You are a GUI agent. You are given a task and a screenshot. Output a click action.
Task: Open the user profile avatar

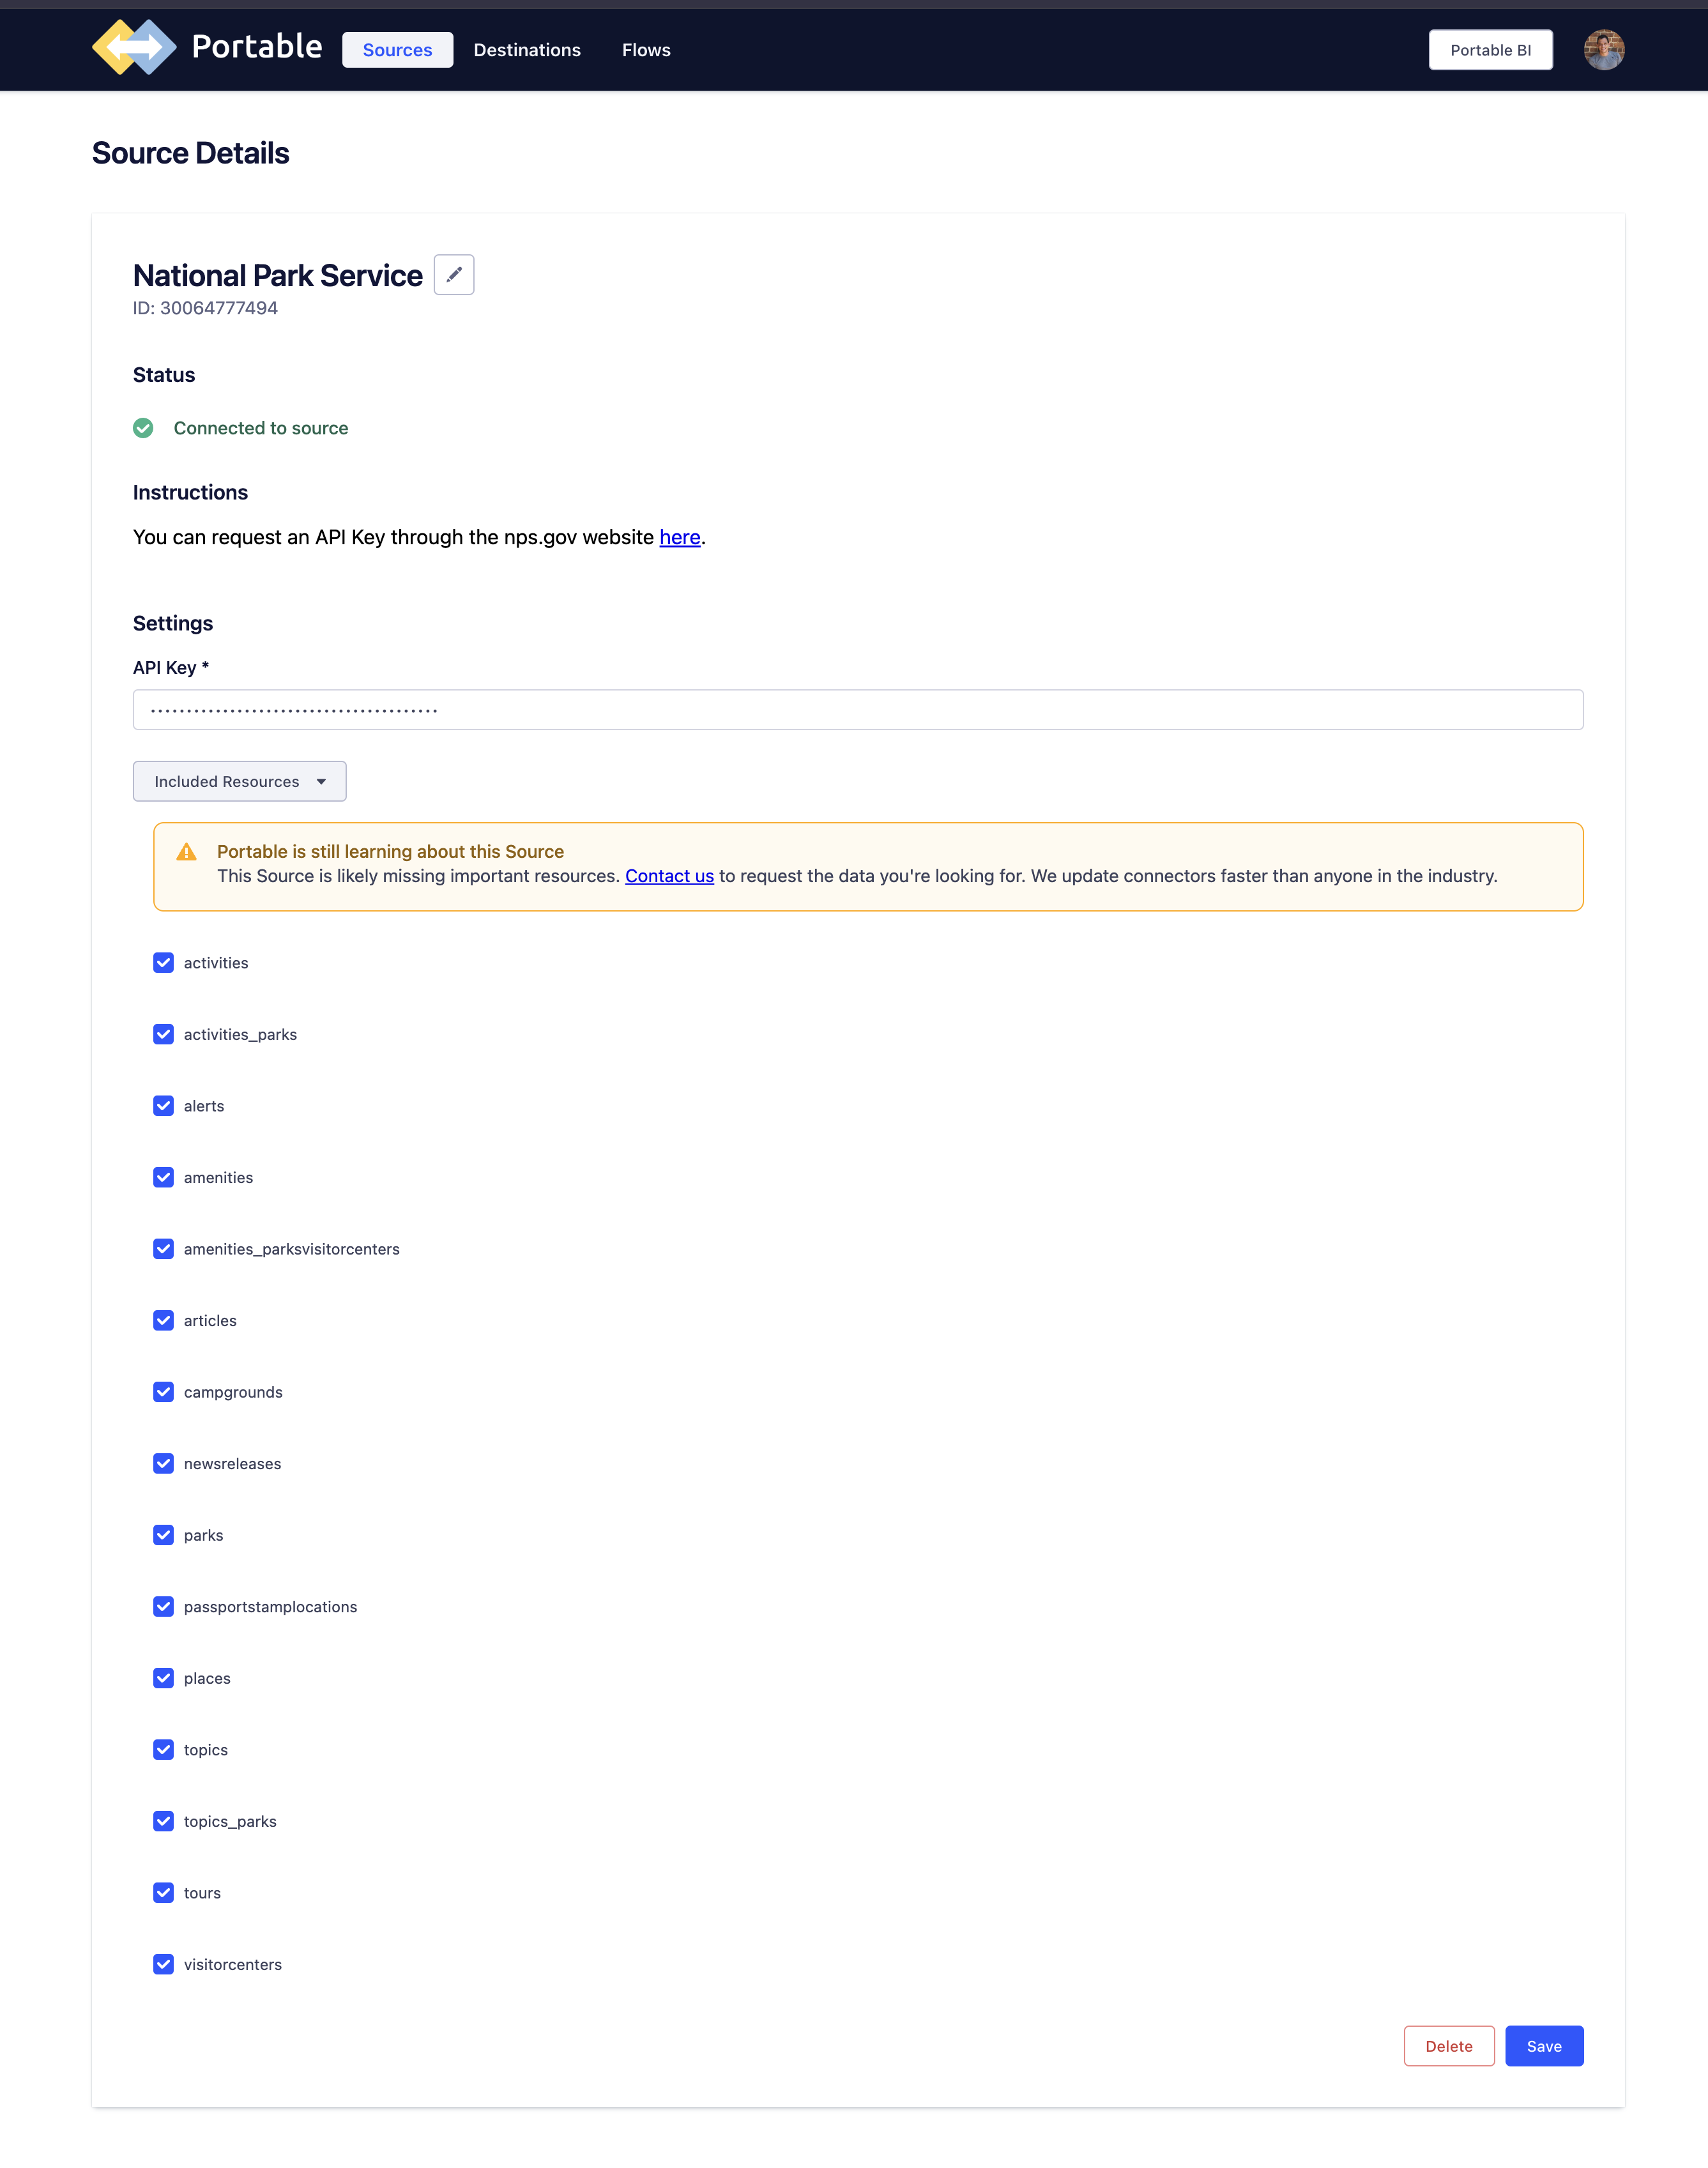(1604, 49)
